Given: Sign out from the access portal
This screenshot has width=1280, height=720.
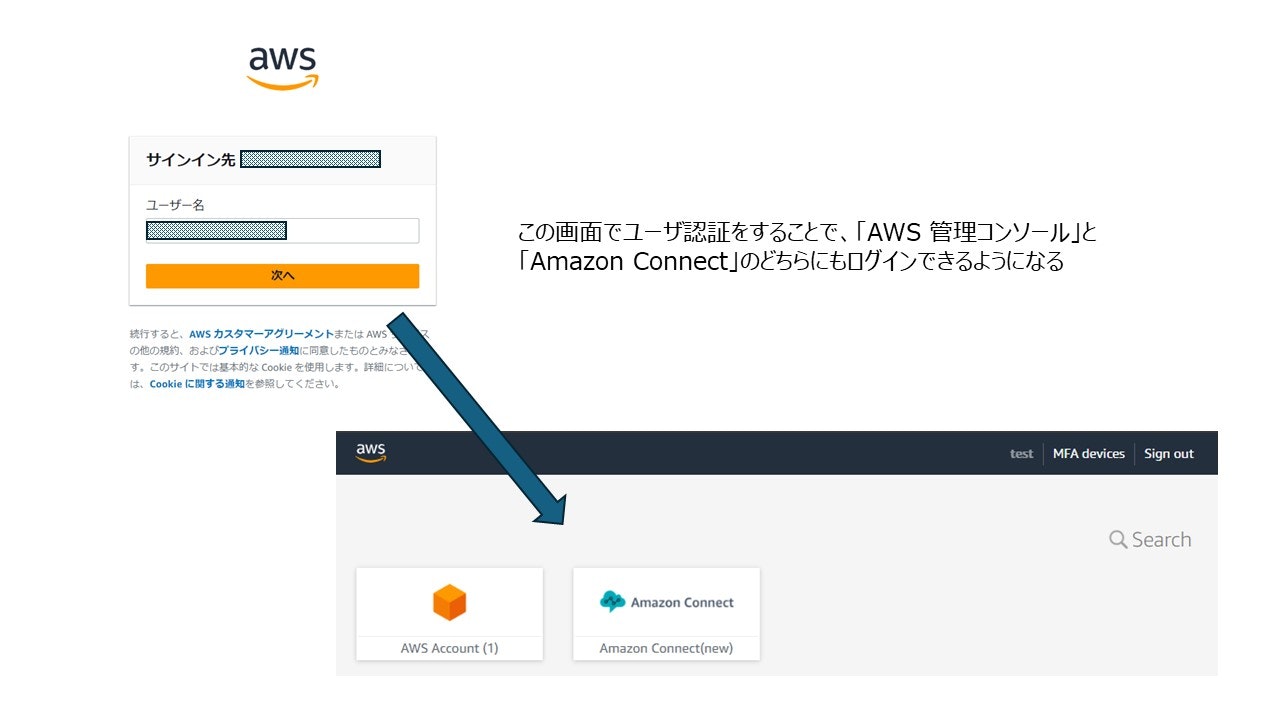Looking at the screenshot, I should pos(1168,453).
